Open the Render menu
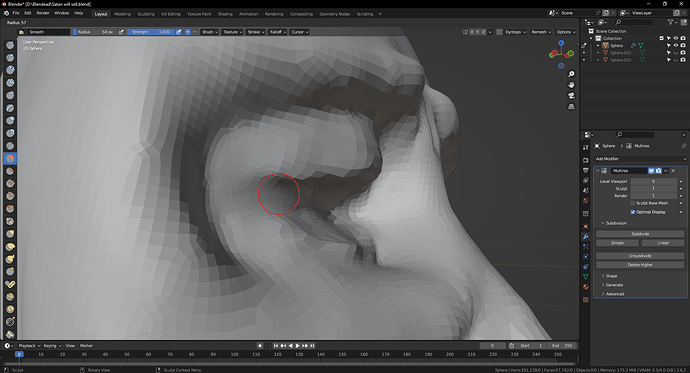 pos(43,13)
